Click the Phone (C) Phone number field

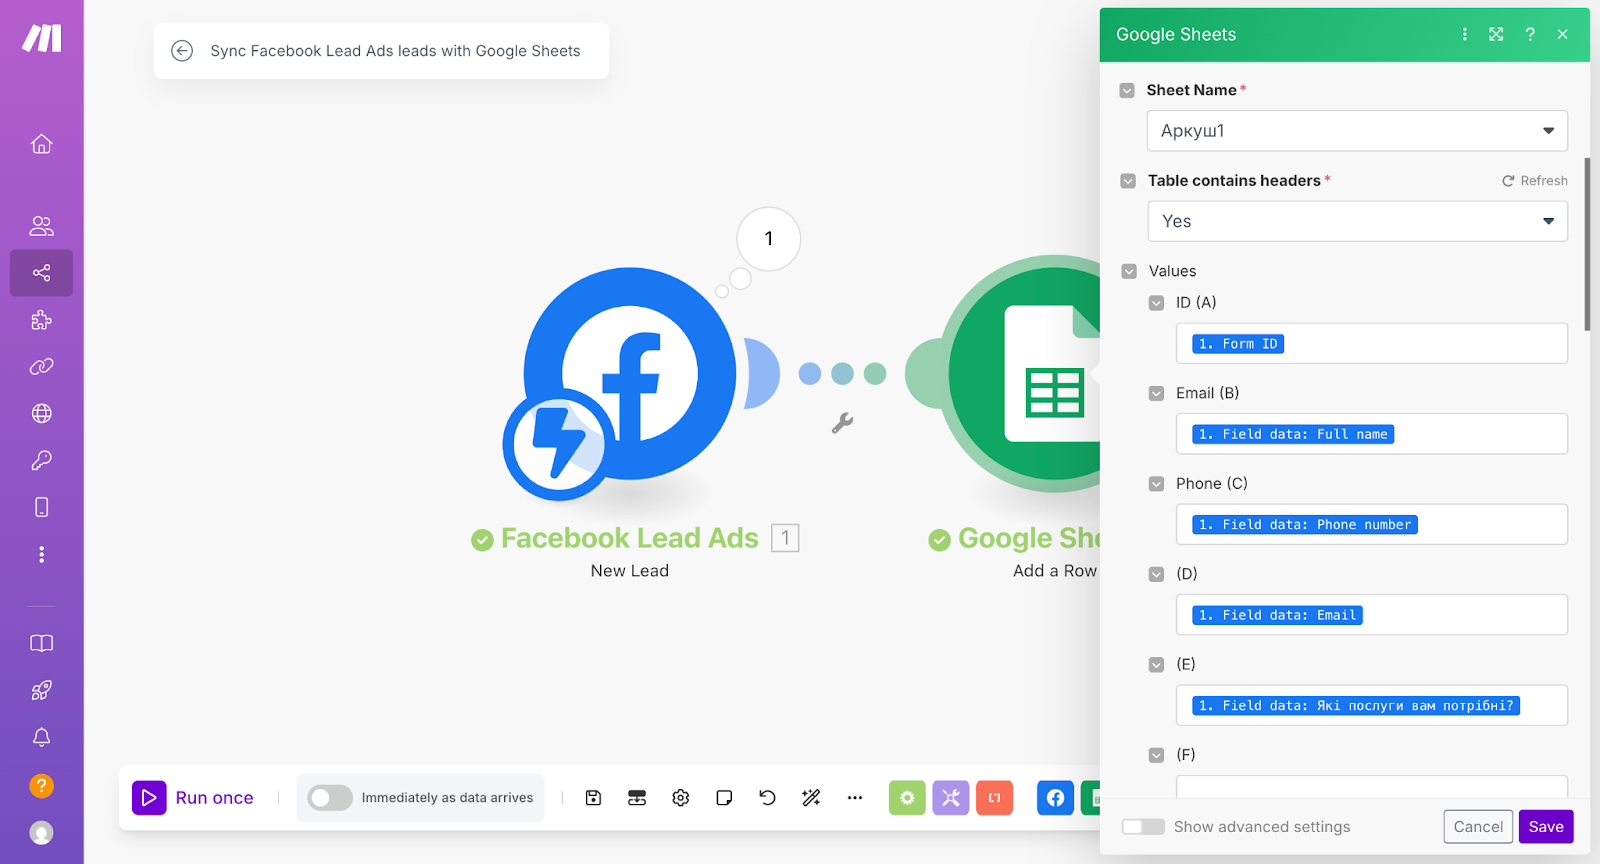pyautogui.click(x=1372, y=524)
